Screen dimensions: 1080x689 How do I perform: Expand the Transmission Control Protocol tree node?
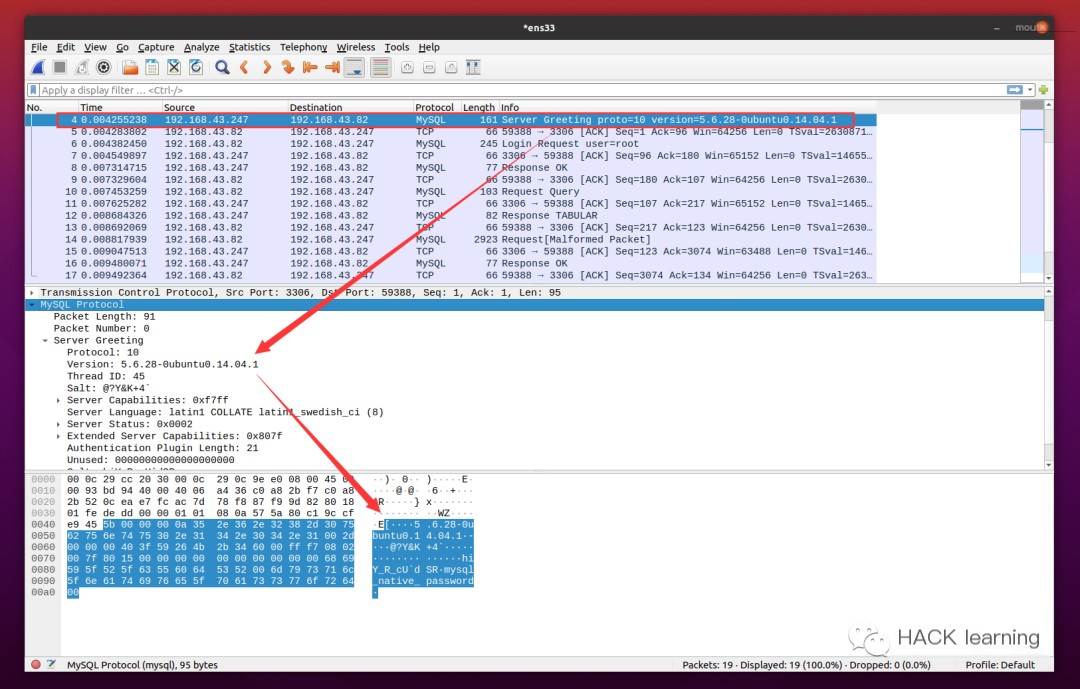[x=32, y=293]
